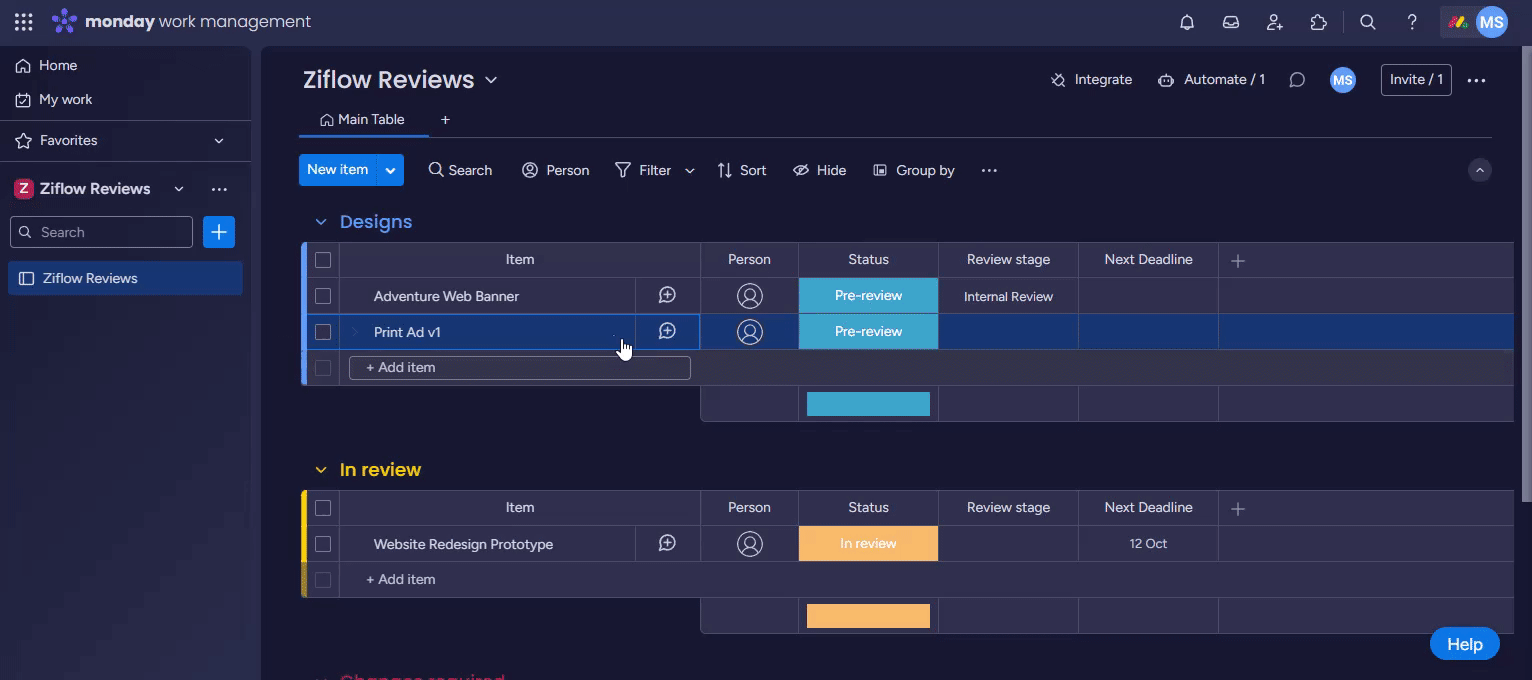Select all items in Designs group
This screenshot has height=680, width=1532.
(x=323, y=260)
